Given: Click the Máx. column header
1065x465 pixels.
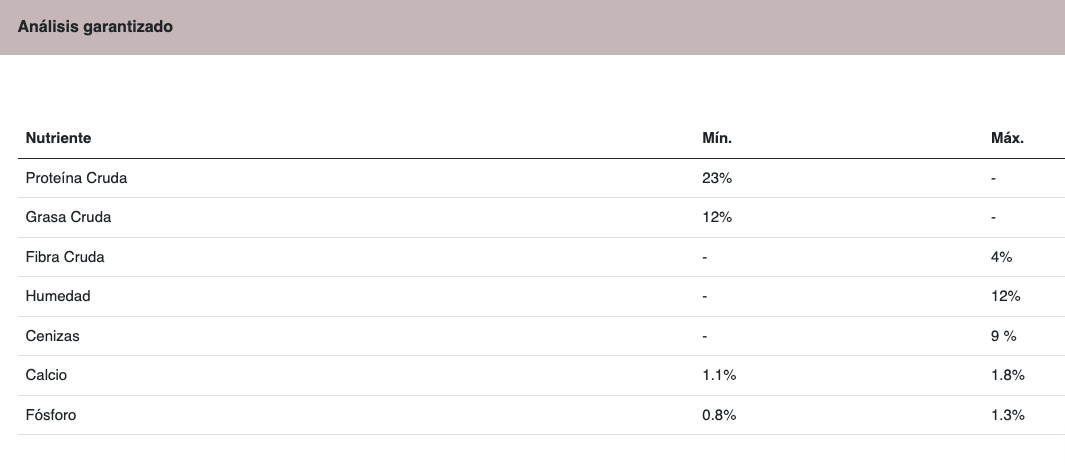Looking at the screenshot, I should pos(1007,138).
